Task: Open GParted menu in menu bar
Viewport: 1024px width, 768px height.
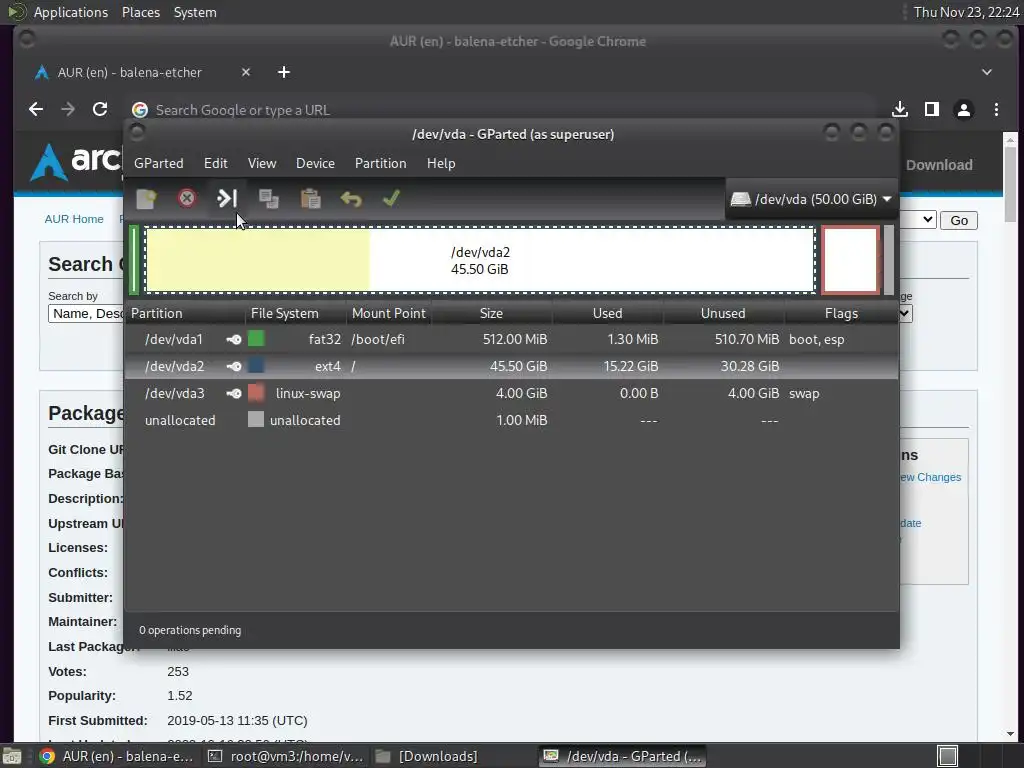Action: (159, 163)
